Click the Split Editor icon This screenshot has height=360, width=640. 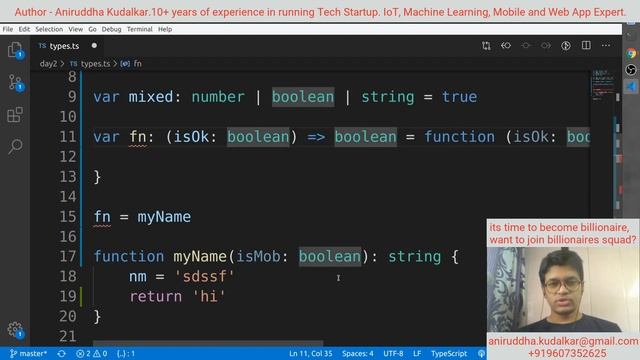point(586,45)
